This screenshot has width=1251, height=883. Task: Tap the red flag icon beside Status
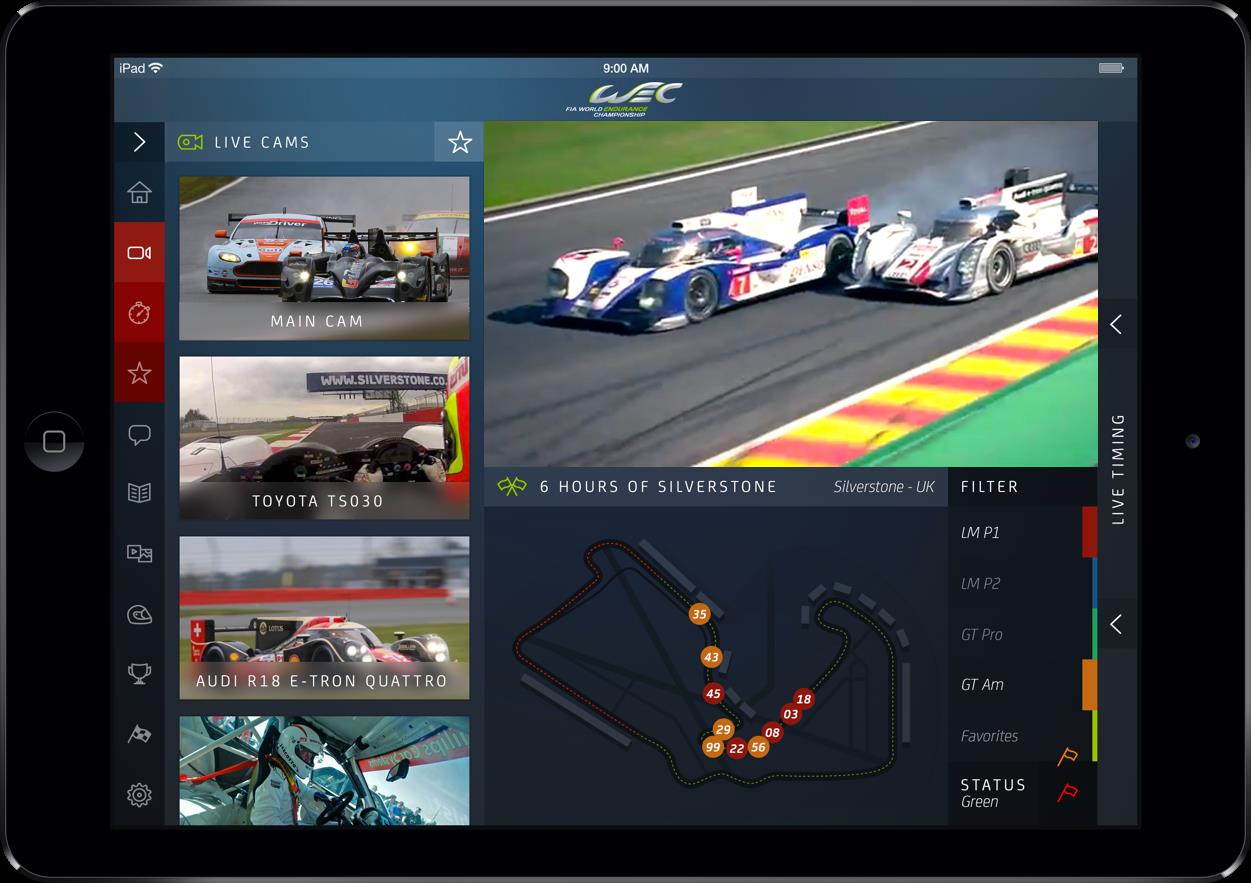pos(1067,793)
